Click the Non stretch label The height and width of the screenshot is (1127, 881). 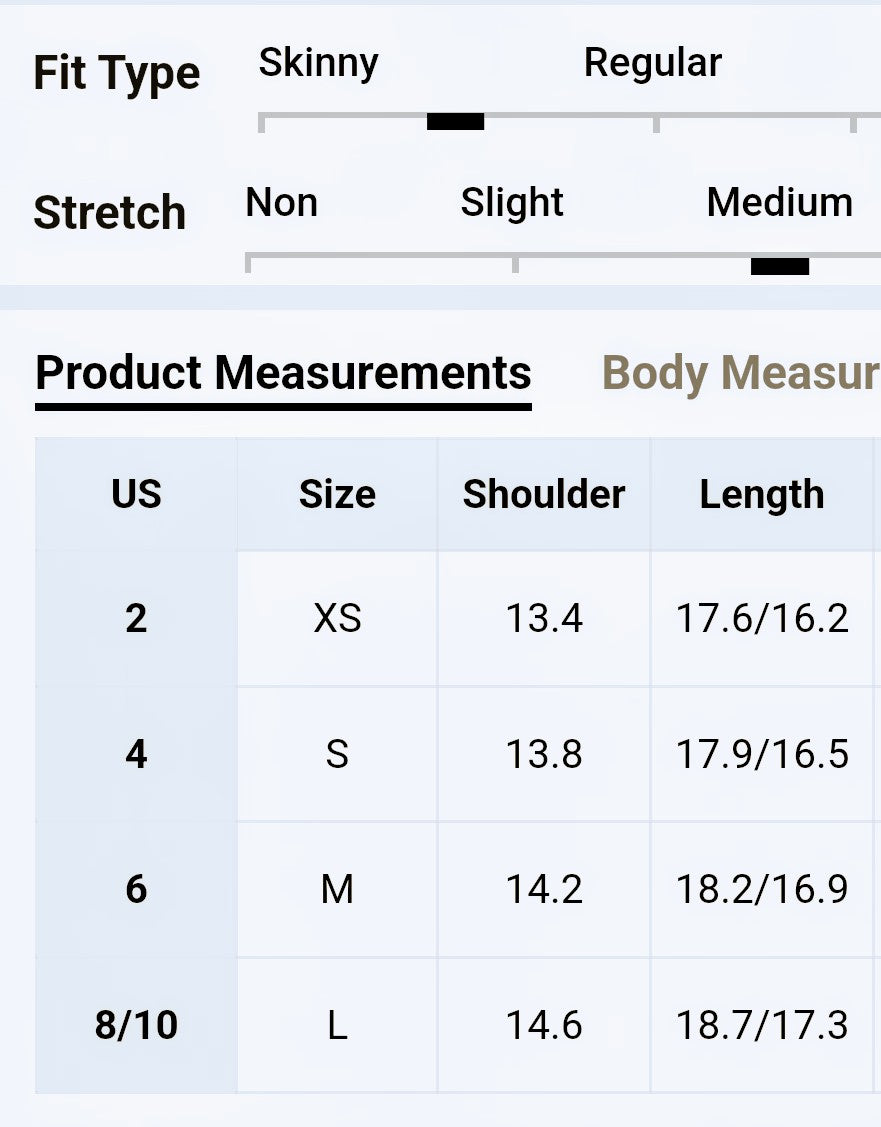(x=281, y=203)
